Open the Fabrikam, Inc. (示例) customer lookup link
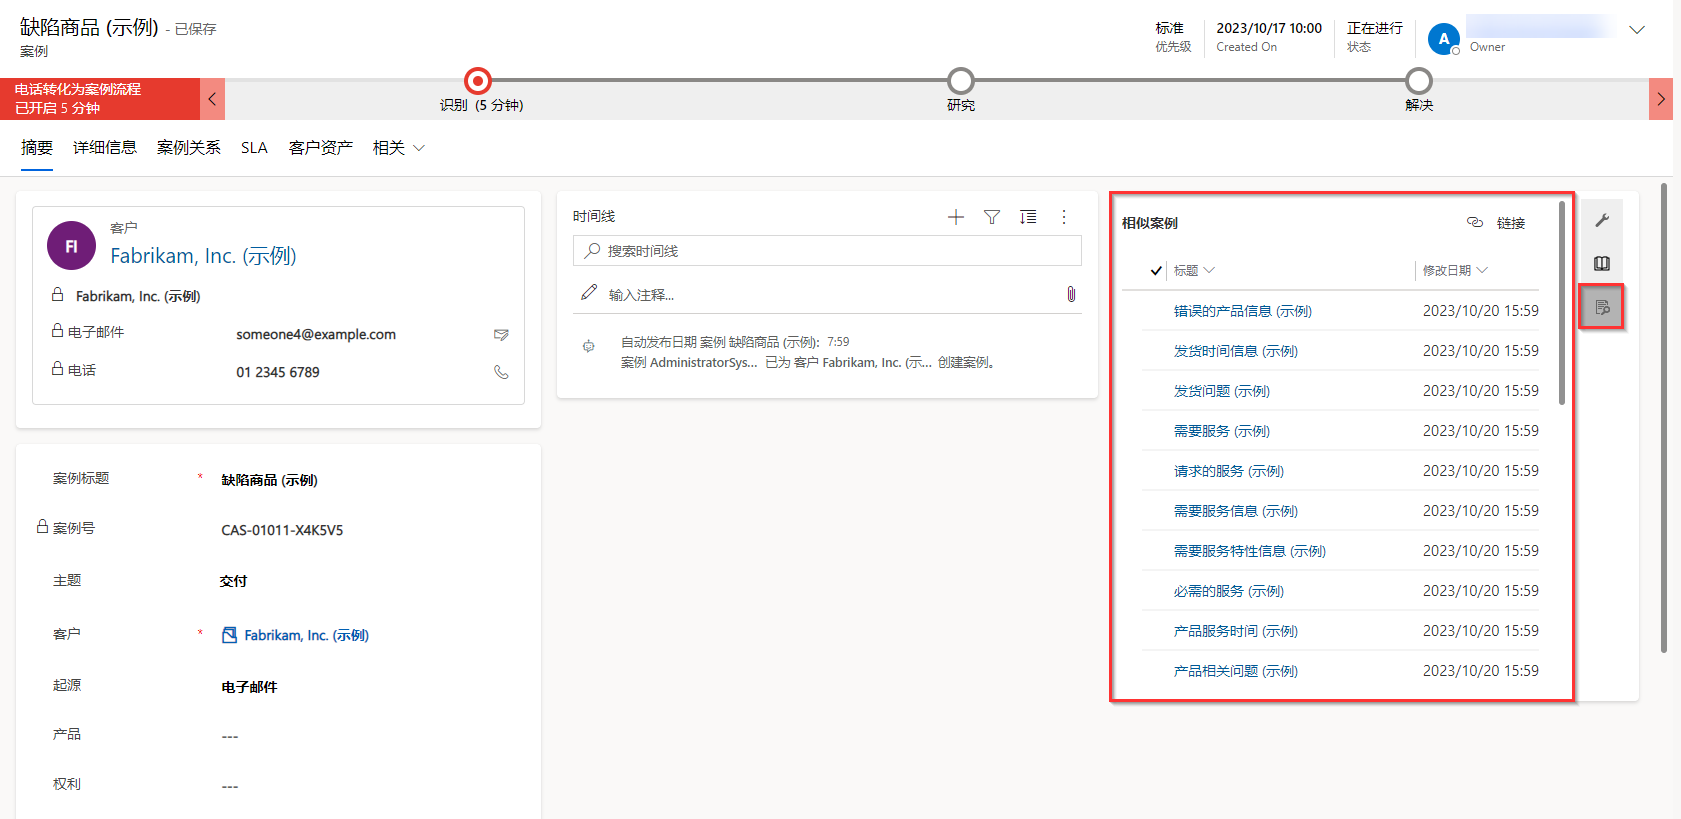This screenshot has height=819, width=1681. point(306,635)
